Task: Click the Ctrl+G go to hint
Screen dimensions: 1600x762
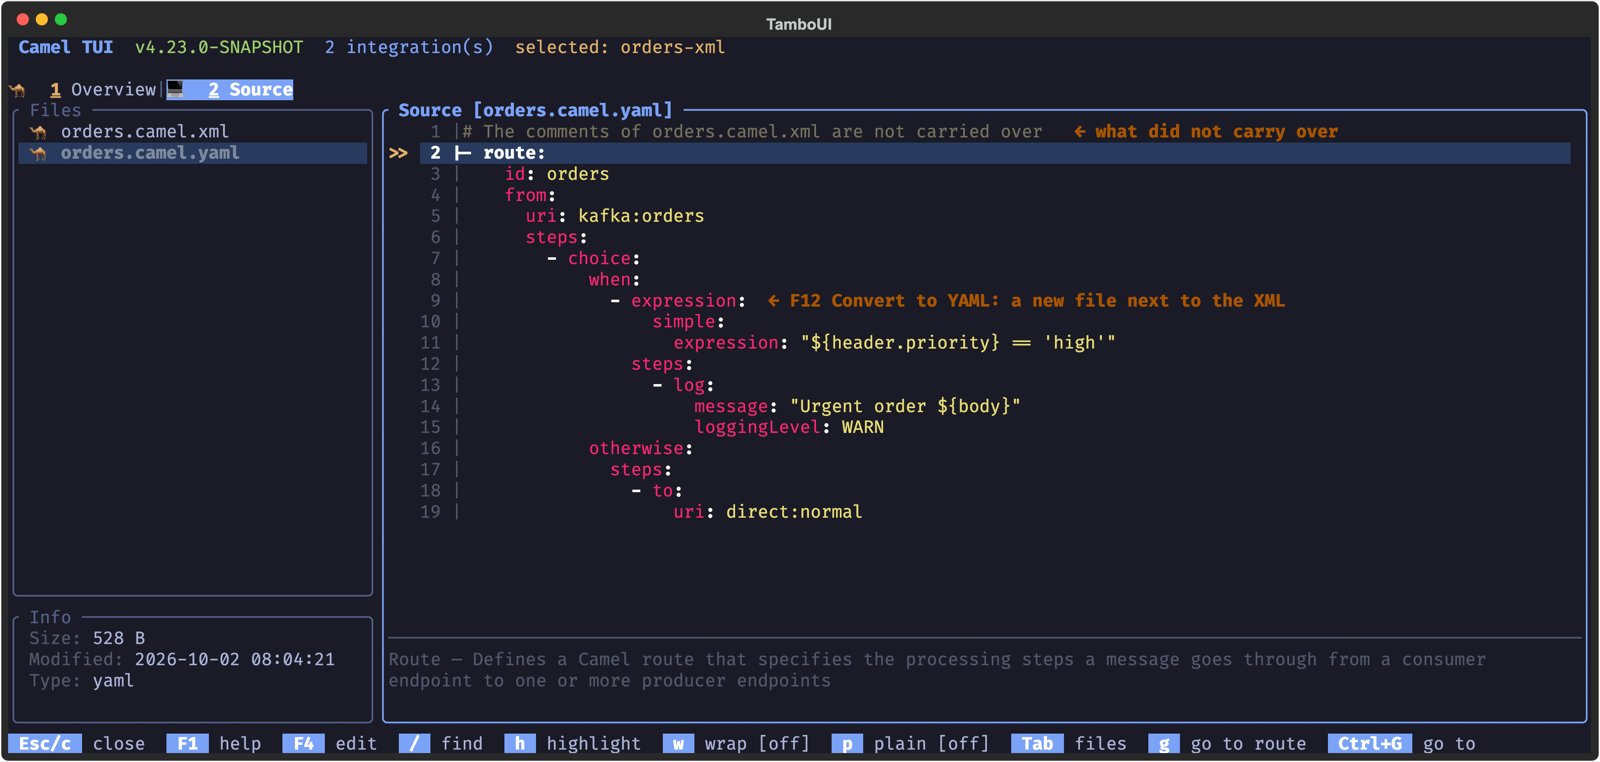Action: pyautogui.click(x=1402, y=743)
